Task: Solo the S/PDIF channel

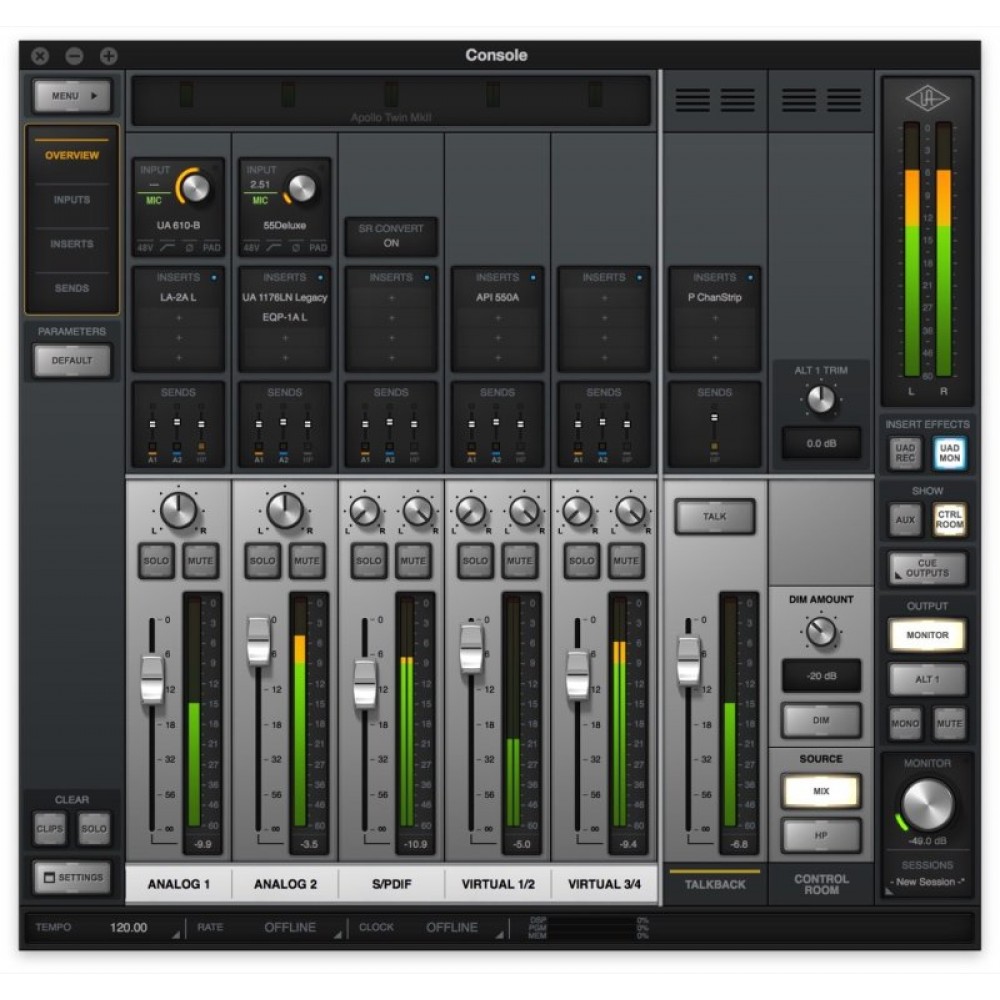Action: tap(369, 561)
